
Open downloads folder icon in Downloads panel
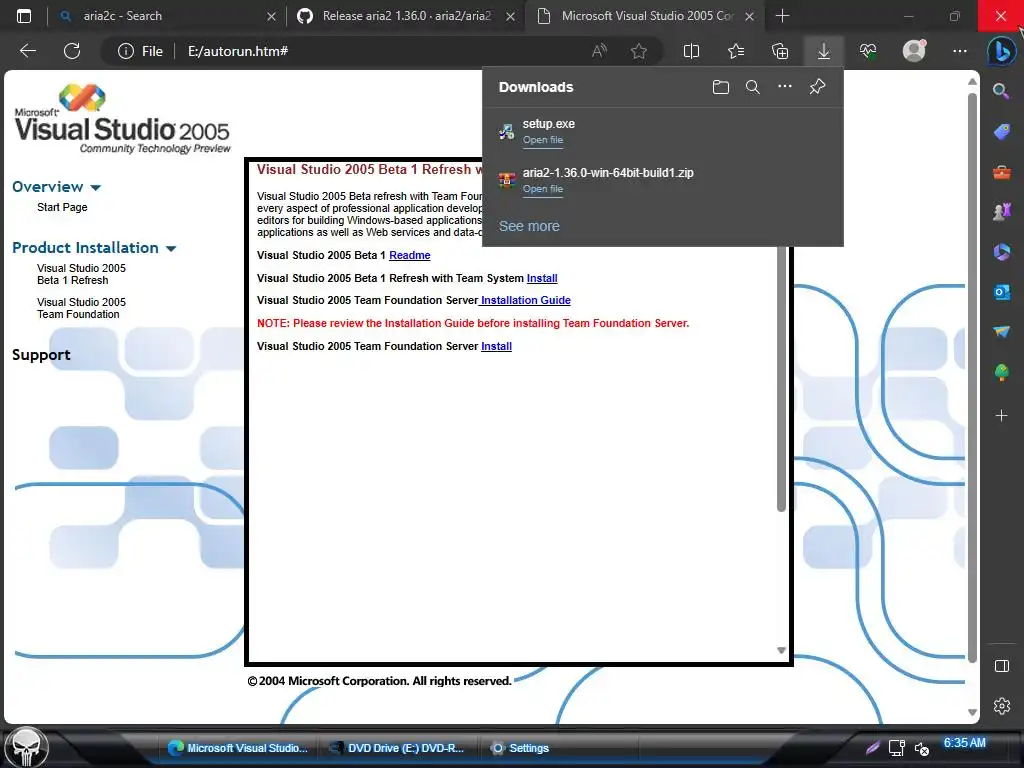point(720,87)
